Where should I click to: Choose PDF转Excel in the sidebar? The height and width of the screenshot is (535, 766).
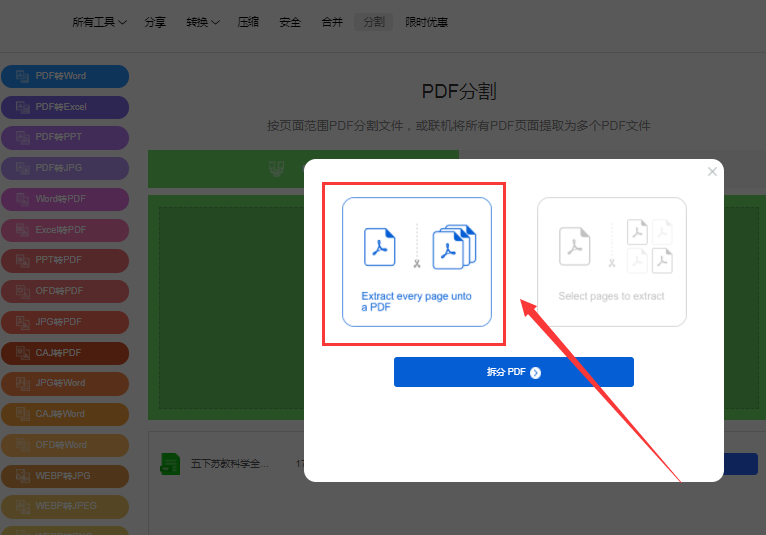tap(65, 107)
